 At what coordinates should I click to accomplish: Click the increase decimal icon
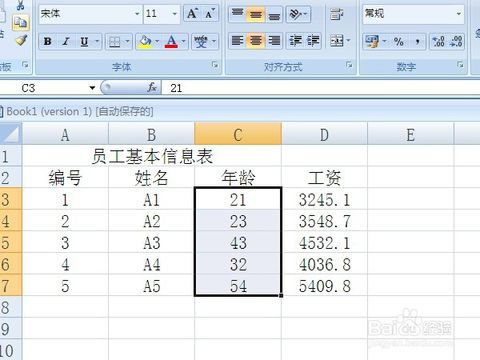coord(438,41)
